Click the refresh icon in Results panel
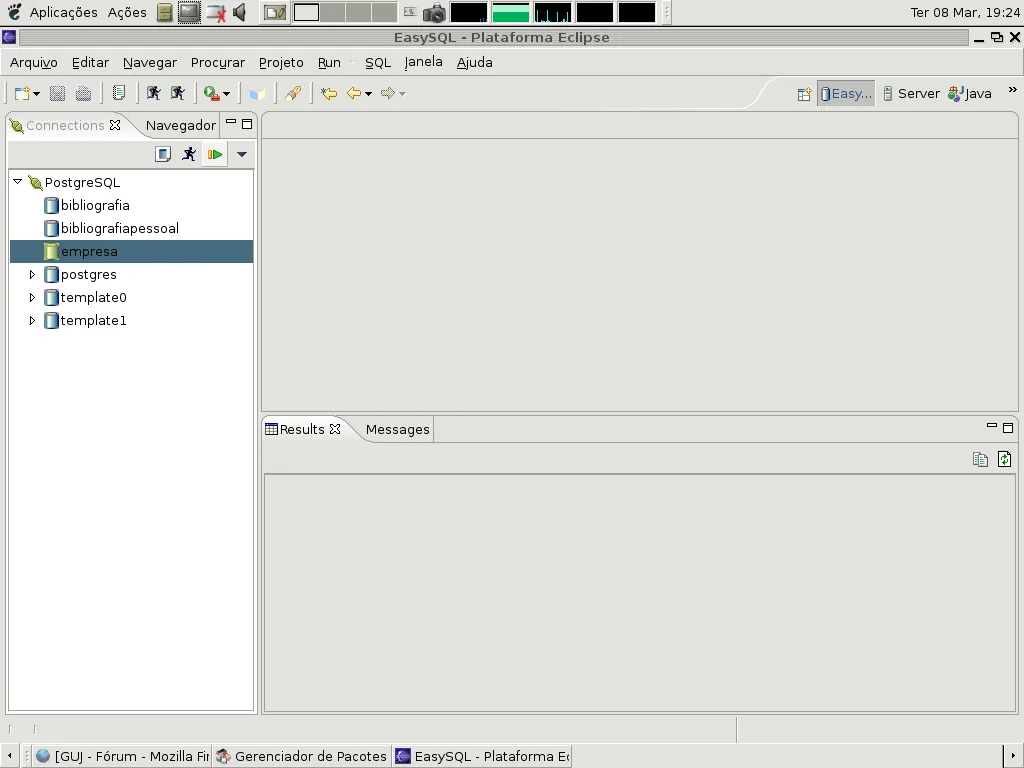 [1004, 459]
